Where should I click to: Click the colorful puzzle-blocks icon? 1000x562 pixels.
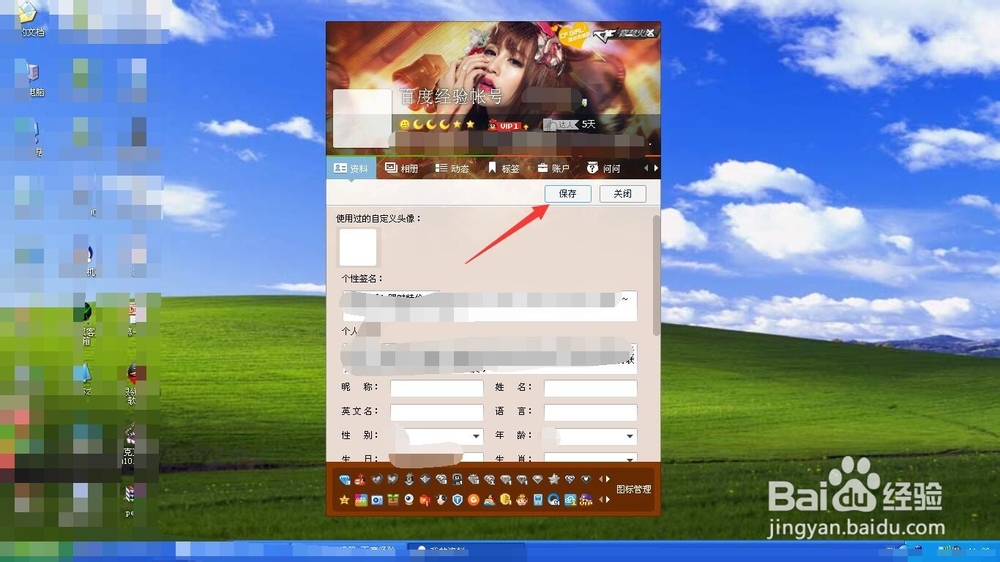361,499
